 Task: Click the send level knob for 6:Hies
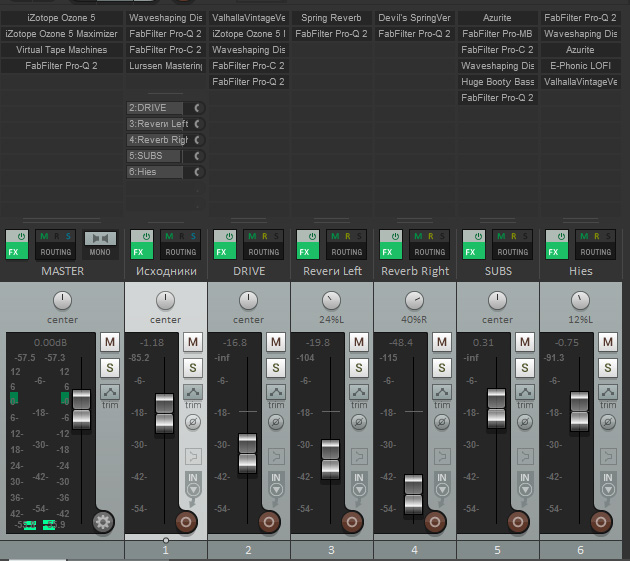(197, 172)
